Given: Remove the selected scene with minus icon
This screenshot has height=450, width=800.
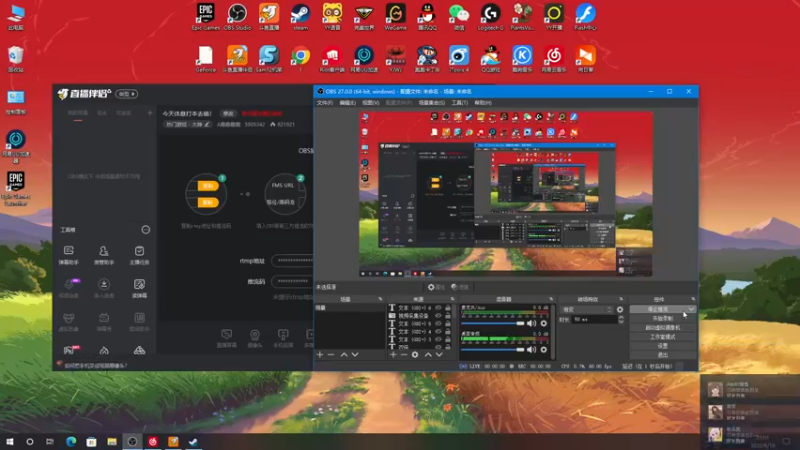Looking at the screenshot, I should click(x=331, y=355).
